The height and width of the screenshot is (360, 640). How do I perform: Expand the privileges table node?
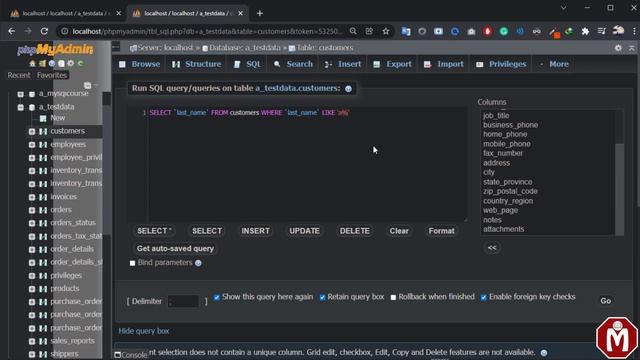[x=32, y=276]
